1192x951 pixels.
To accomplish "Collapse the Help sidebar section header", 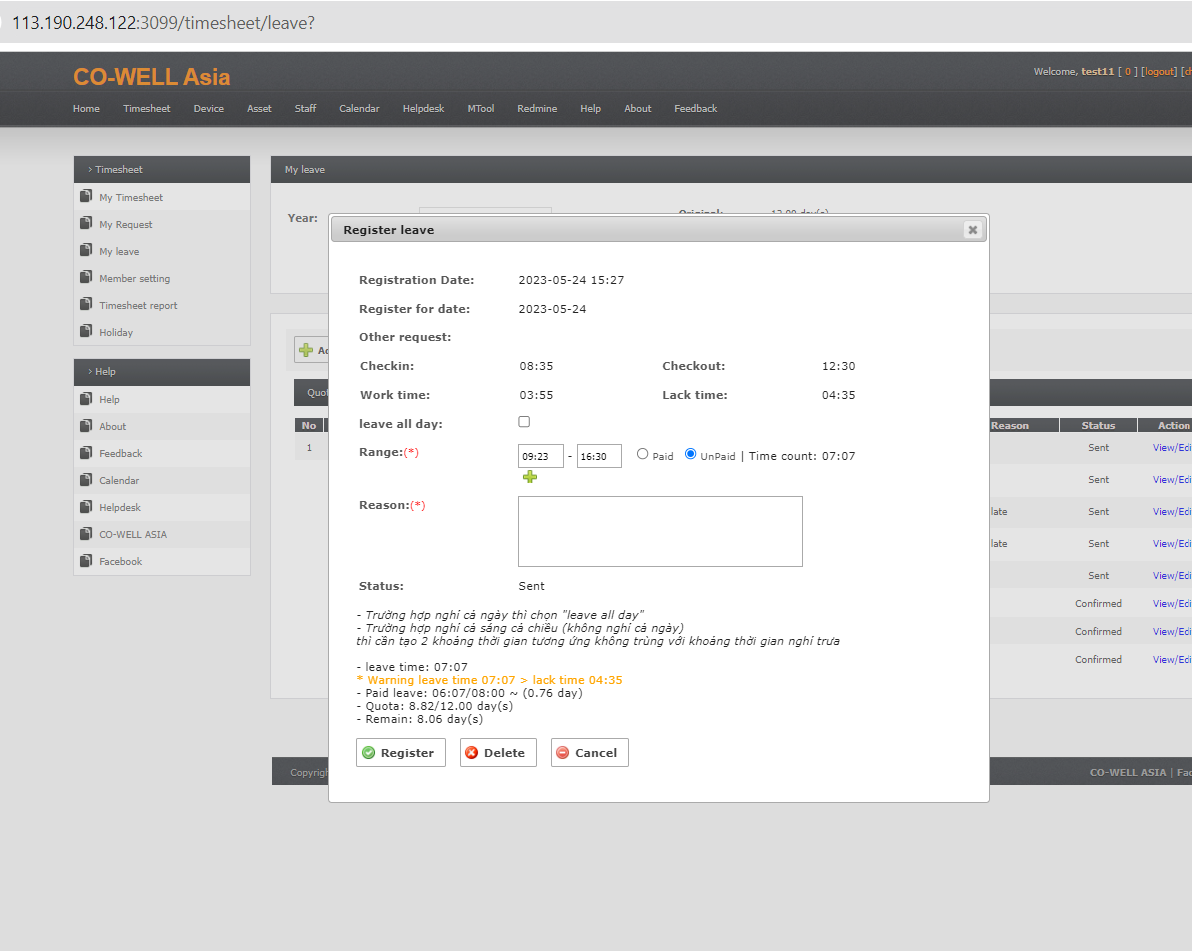I will (162, 372).
